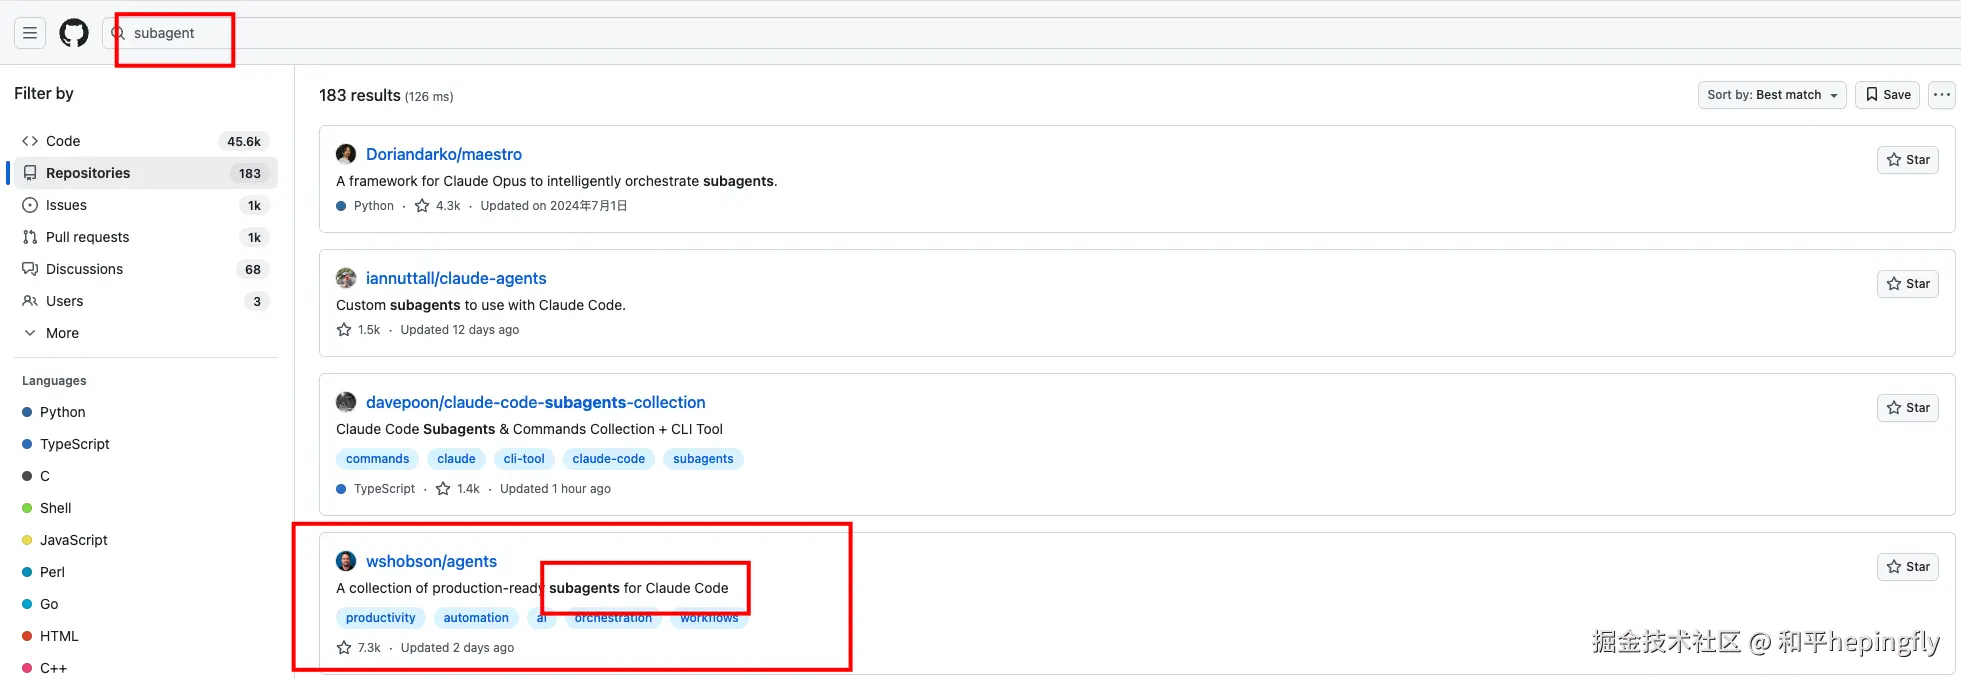Star the wshobson/agents repository

pos(1907,567)
